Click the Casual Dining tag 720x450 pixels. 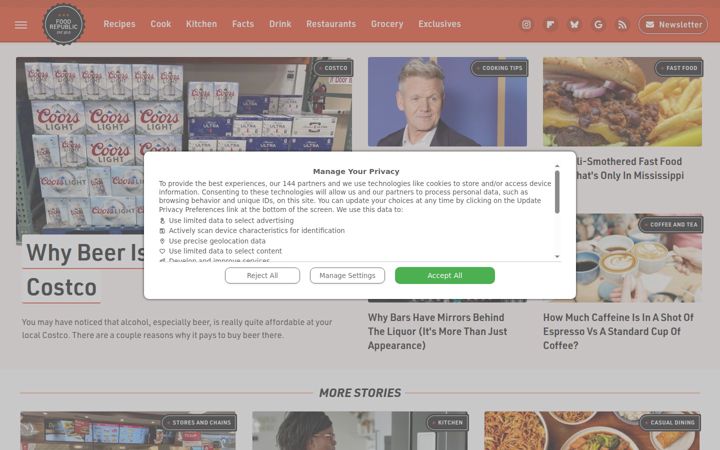pyautogui.click(x=669, y=422)
